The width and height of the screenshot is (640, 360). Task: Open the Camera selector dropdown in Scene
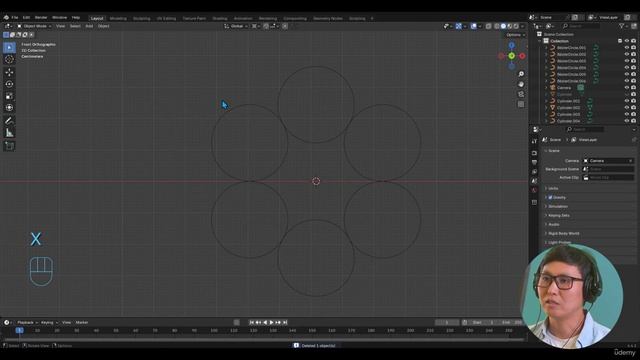[x=608, y=161]
